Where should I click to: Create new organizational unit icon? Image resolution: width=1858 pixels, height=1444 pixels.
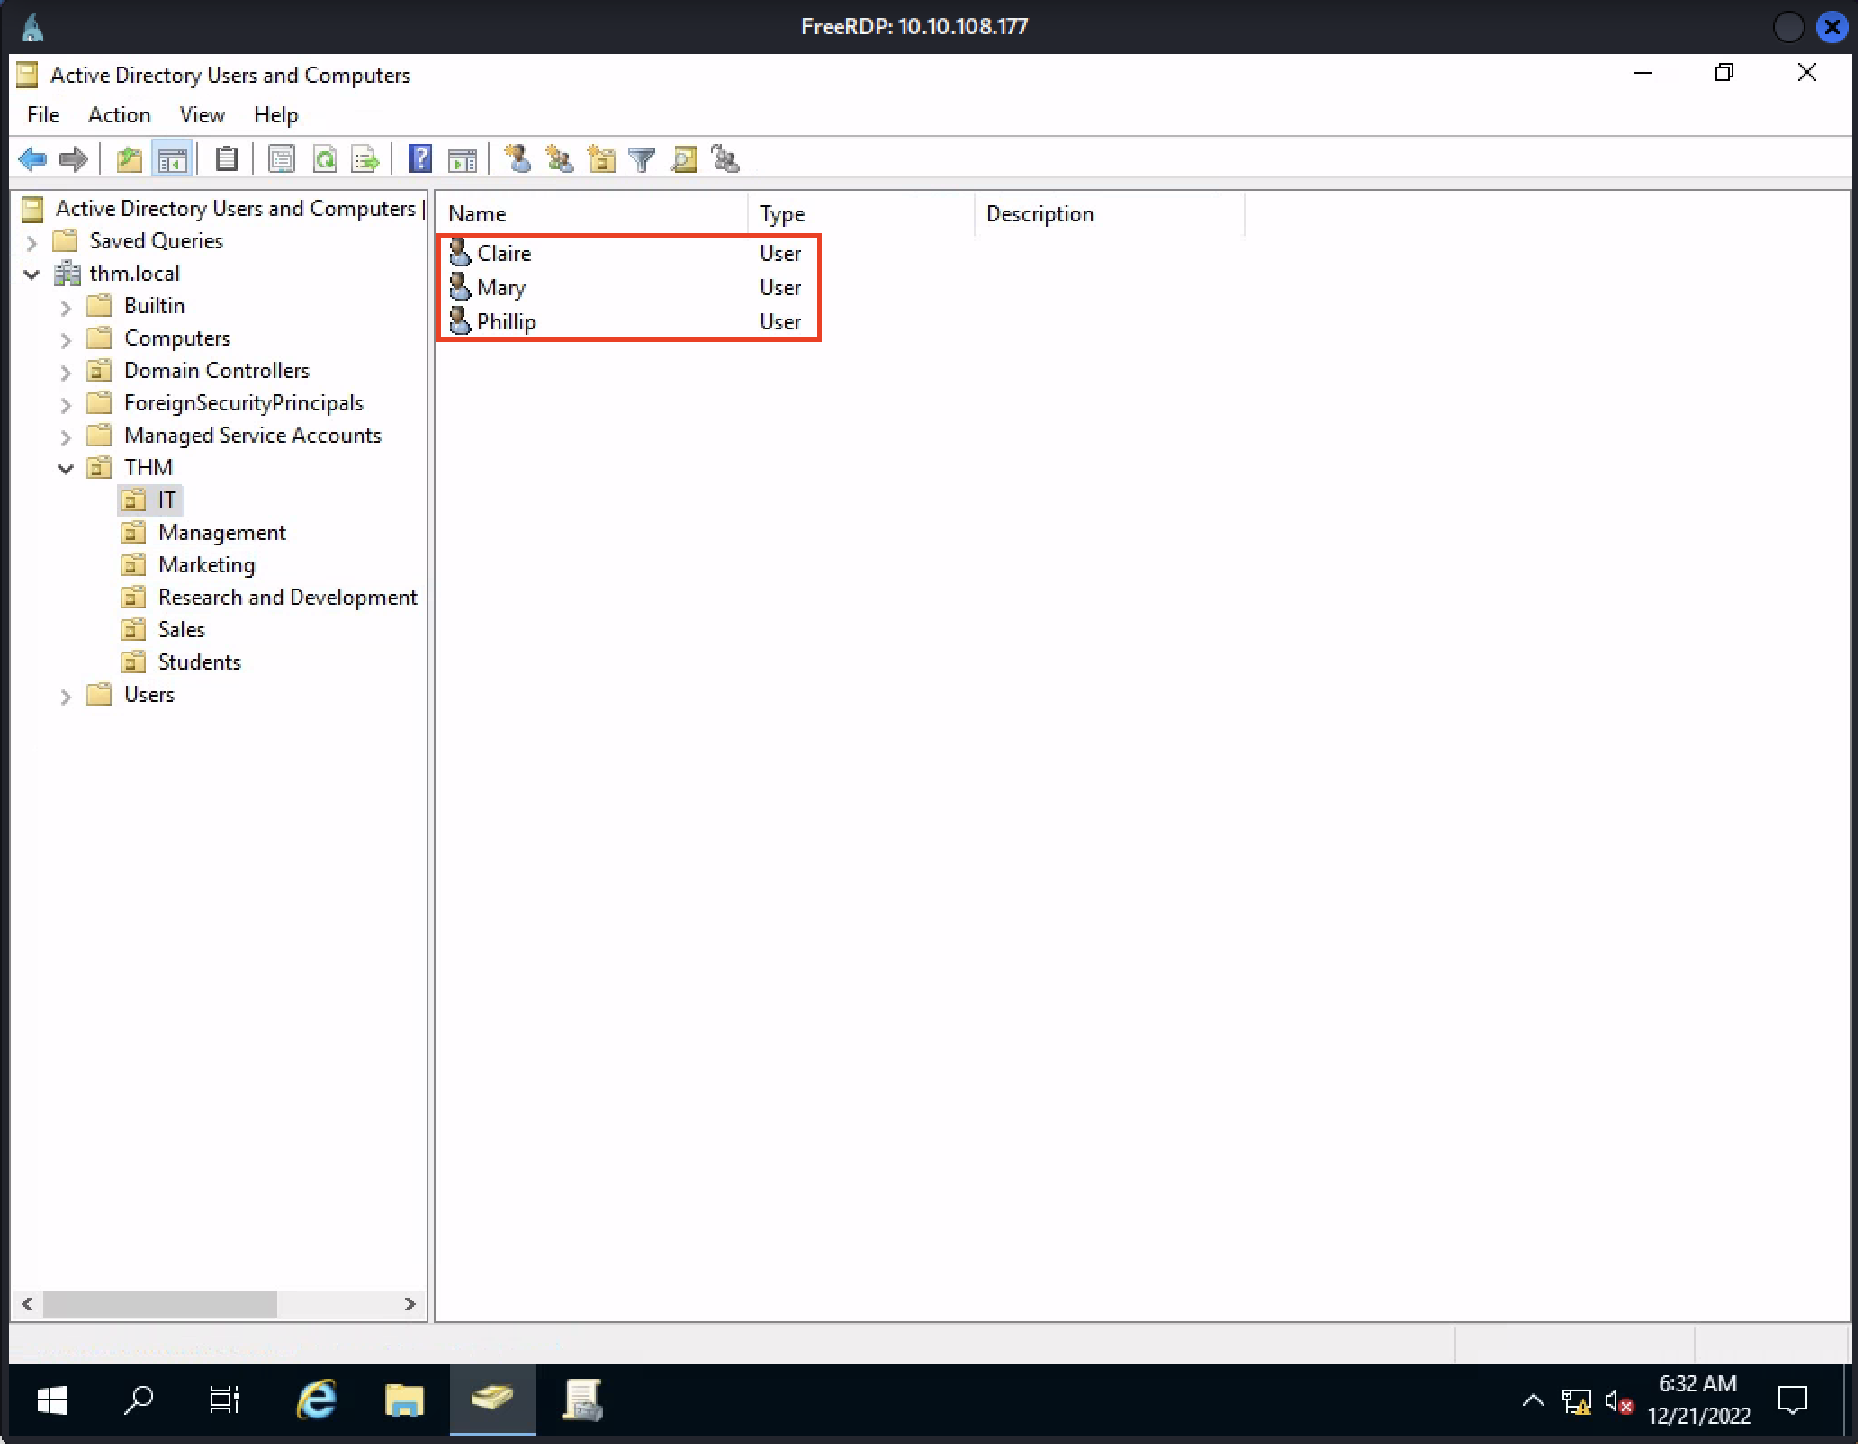(601, 159)
